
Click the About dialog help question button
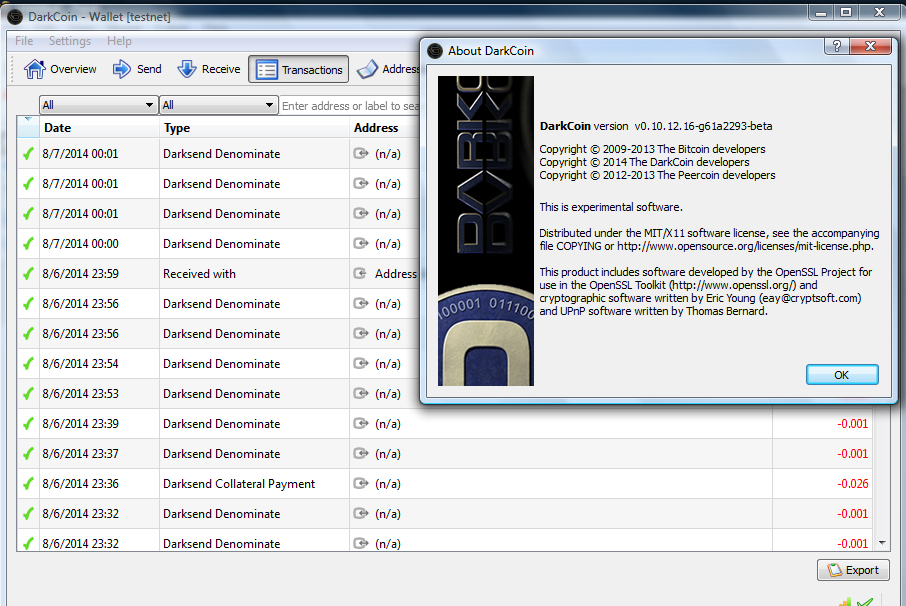click(837, 46)
